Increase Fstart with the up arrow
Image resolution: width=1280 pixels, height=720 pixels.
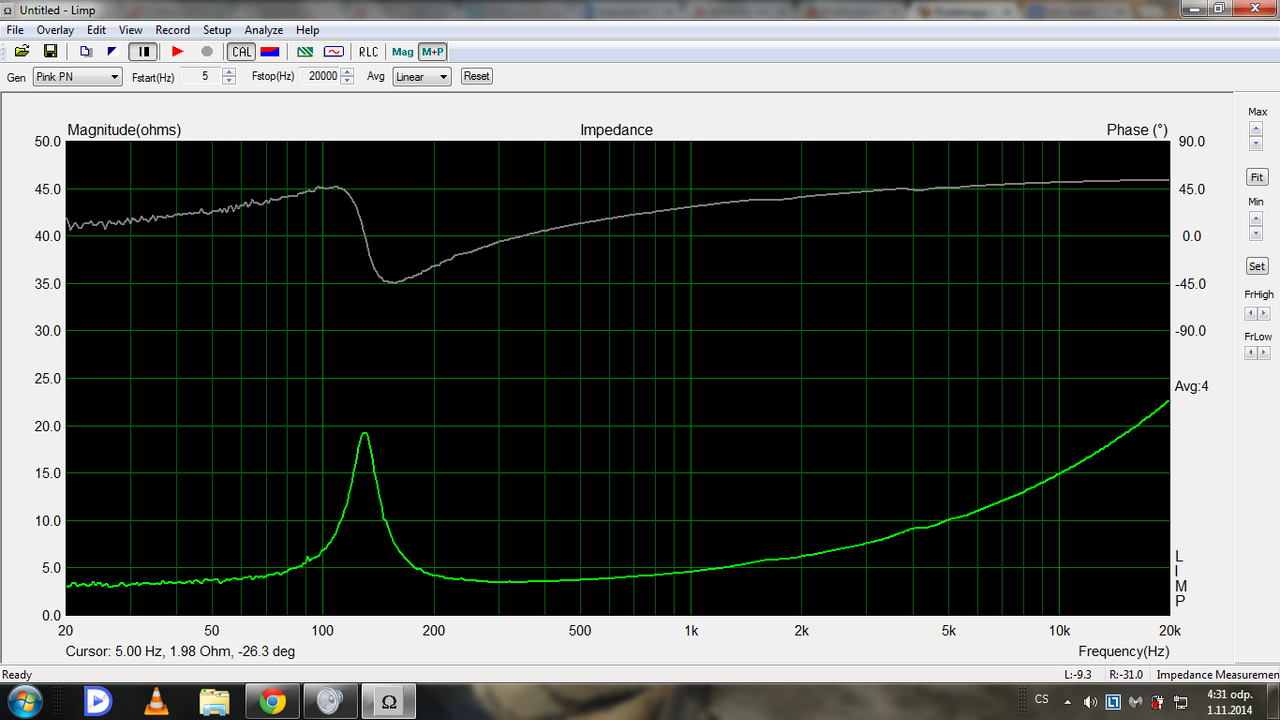tap(229, 72)
